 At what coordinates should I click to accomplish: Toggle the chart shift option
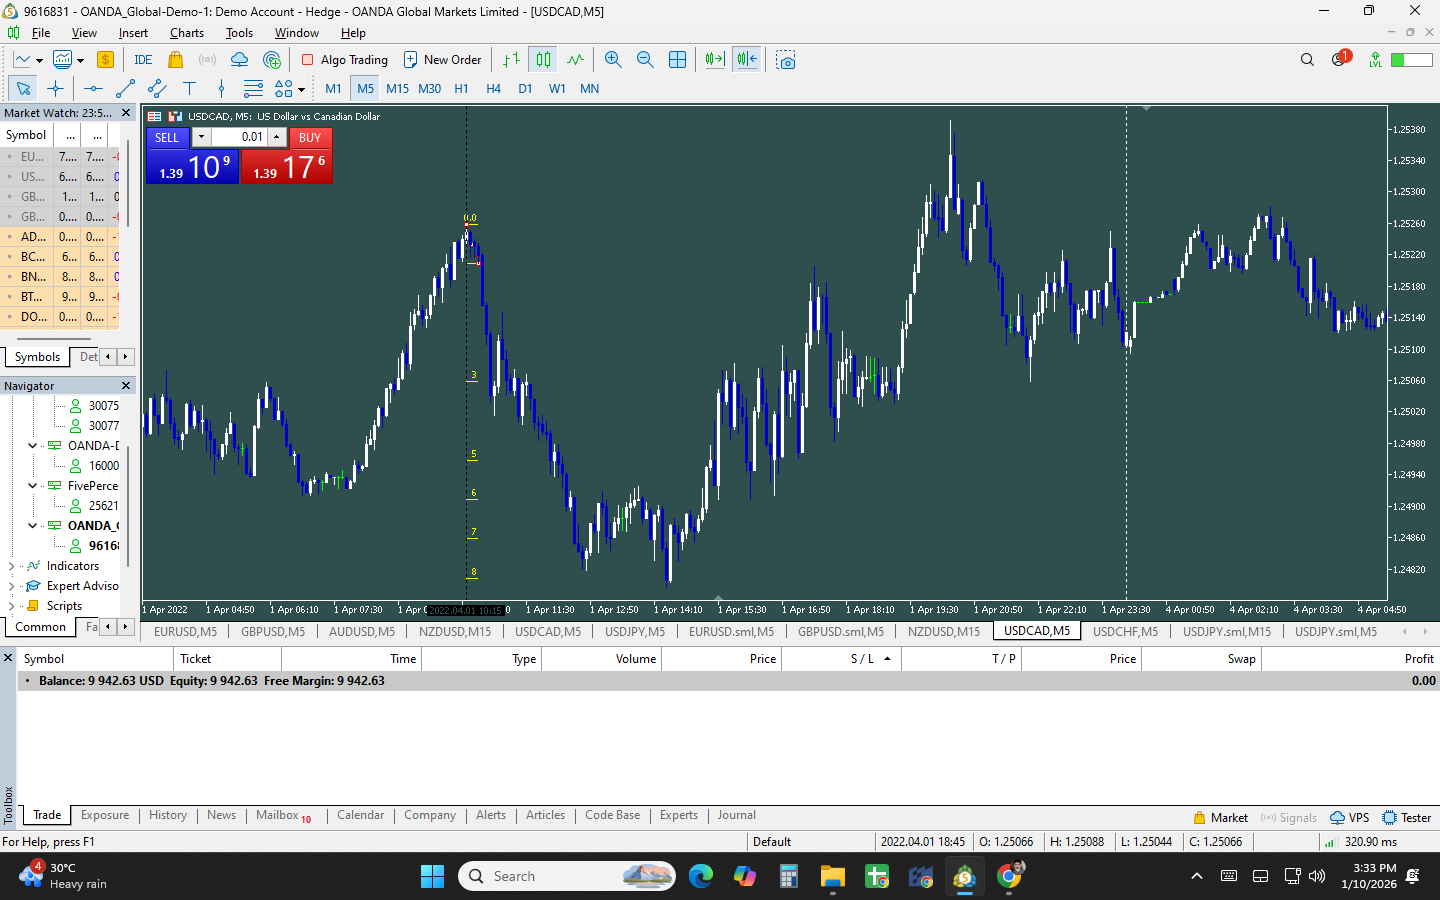tap(747, 60)
